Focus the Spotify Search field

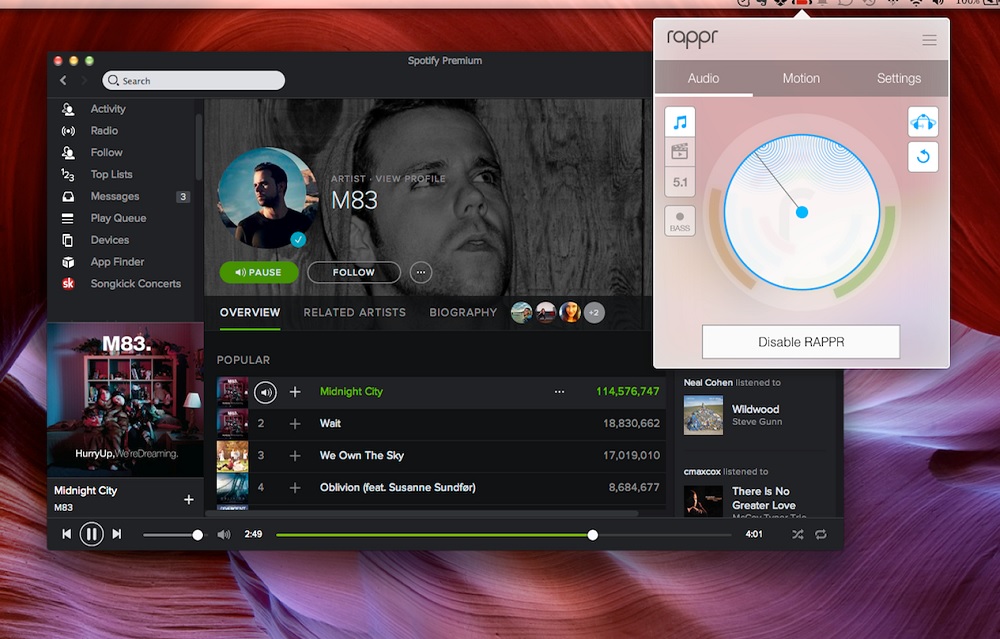pos(193,80)
